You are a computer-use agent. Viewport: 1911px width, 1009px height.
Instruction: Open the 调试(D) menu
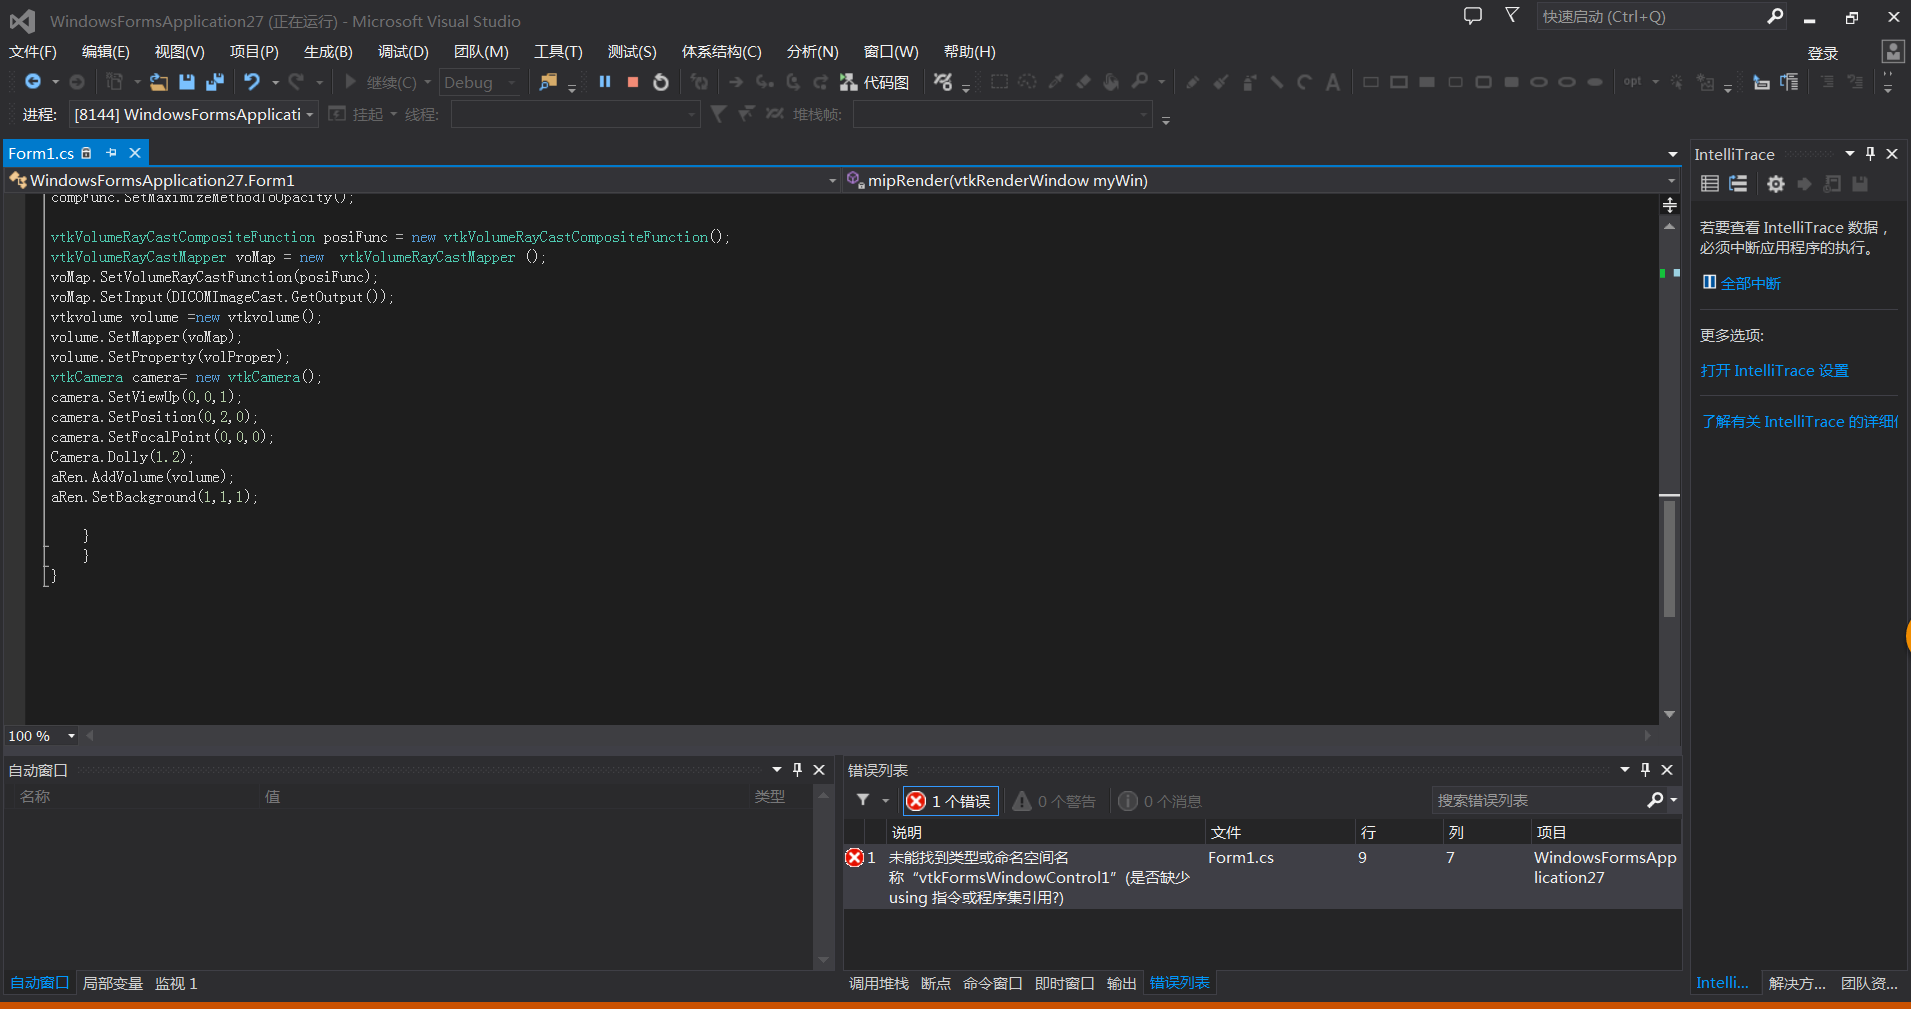[403, 52]
